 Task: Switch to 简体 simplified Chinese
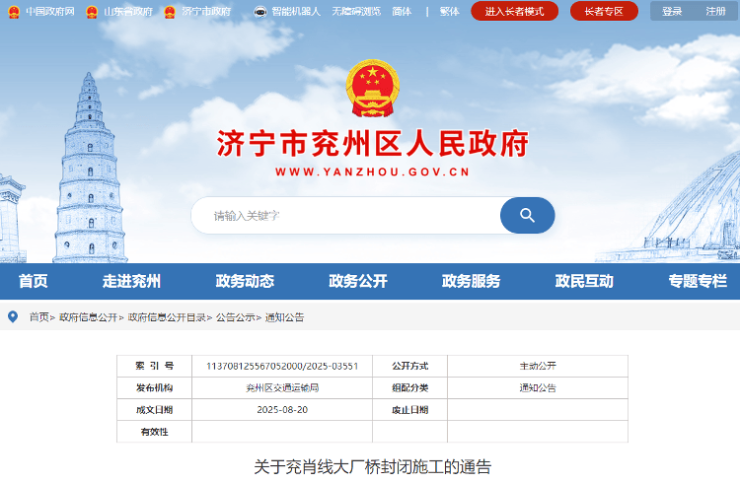(402, 12)
